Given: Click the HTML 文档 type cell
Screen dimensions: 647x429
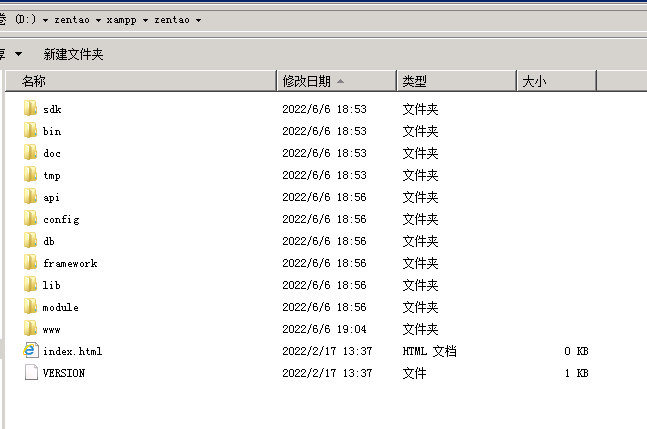Looking at the screenshot, I should (x=430, y=351).
